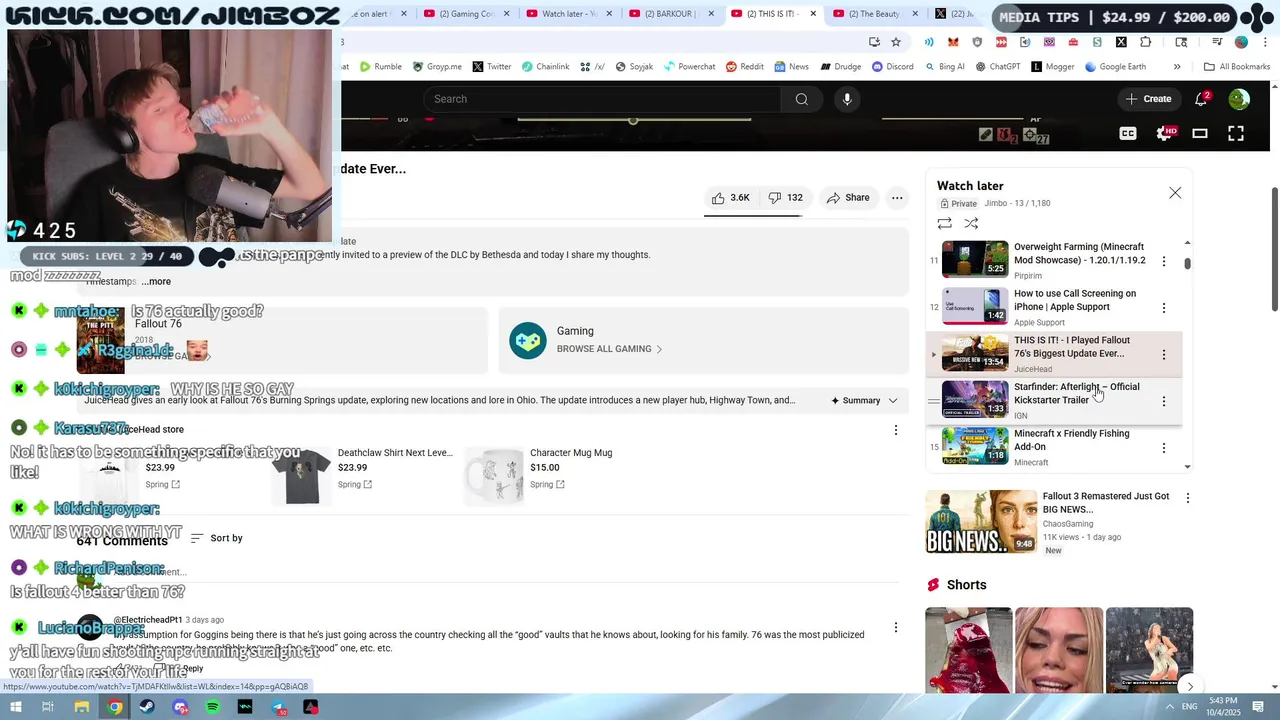The image size is (1280, 720).
Task: Open options for Starfinder Afterlight video
Action: [x=1163, y=401]
